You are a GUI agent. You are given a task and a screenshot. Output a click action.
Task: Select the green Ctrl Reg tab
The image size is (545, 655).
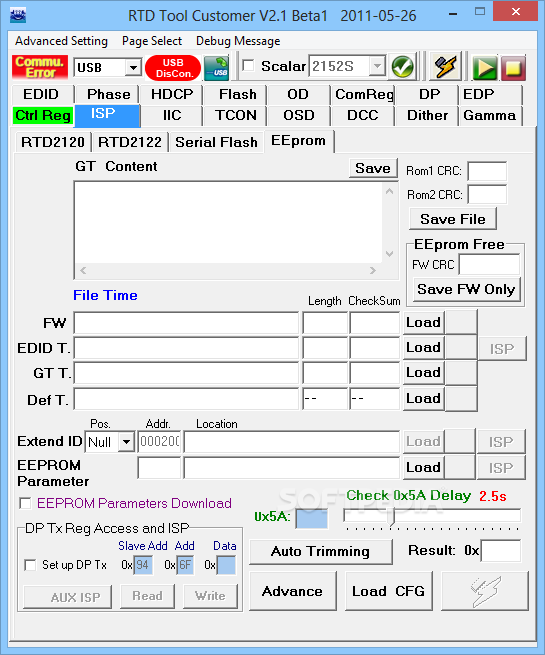point(43,115)
